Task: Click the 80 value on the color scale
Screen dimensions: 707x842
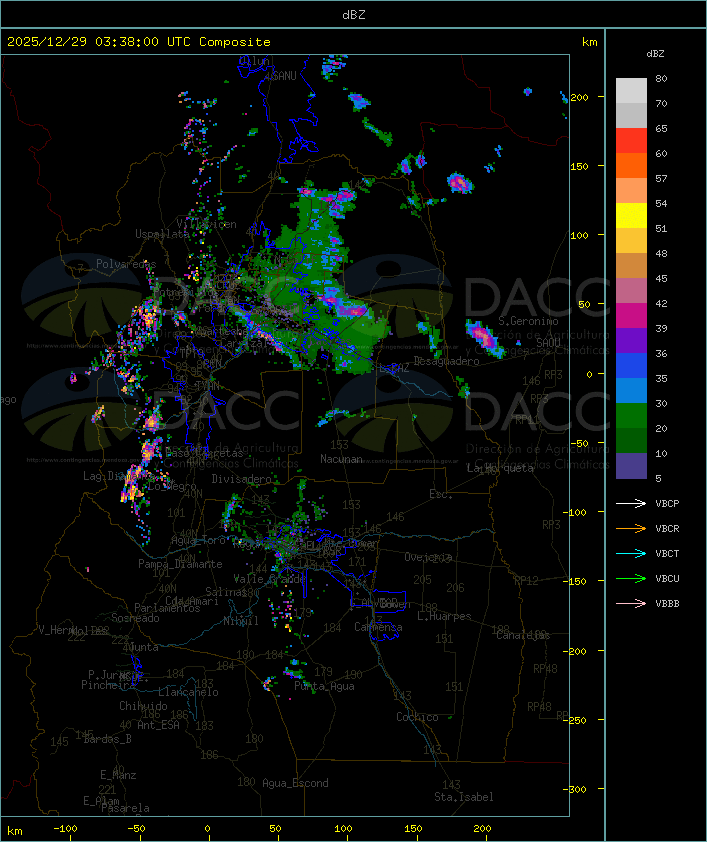Action: click(661, 78)
